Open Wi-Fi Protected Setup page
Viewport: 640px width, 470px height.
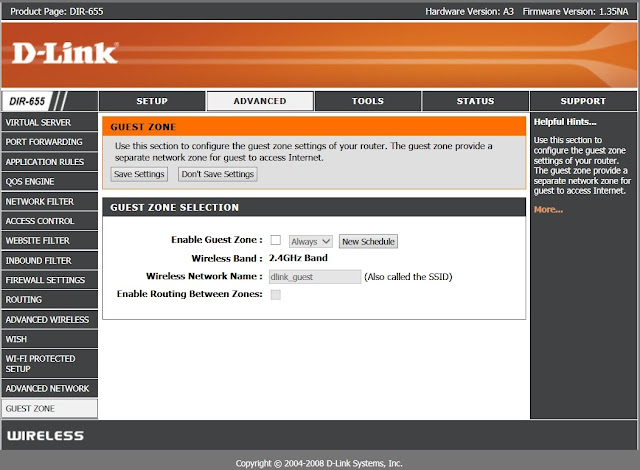coord(49,364)
